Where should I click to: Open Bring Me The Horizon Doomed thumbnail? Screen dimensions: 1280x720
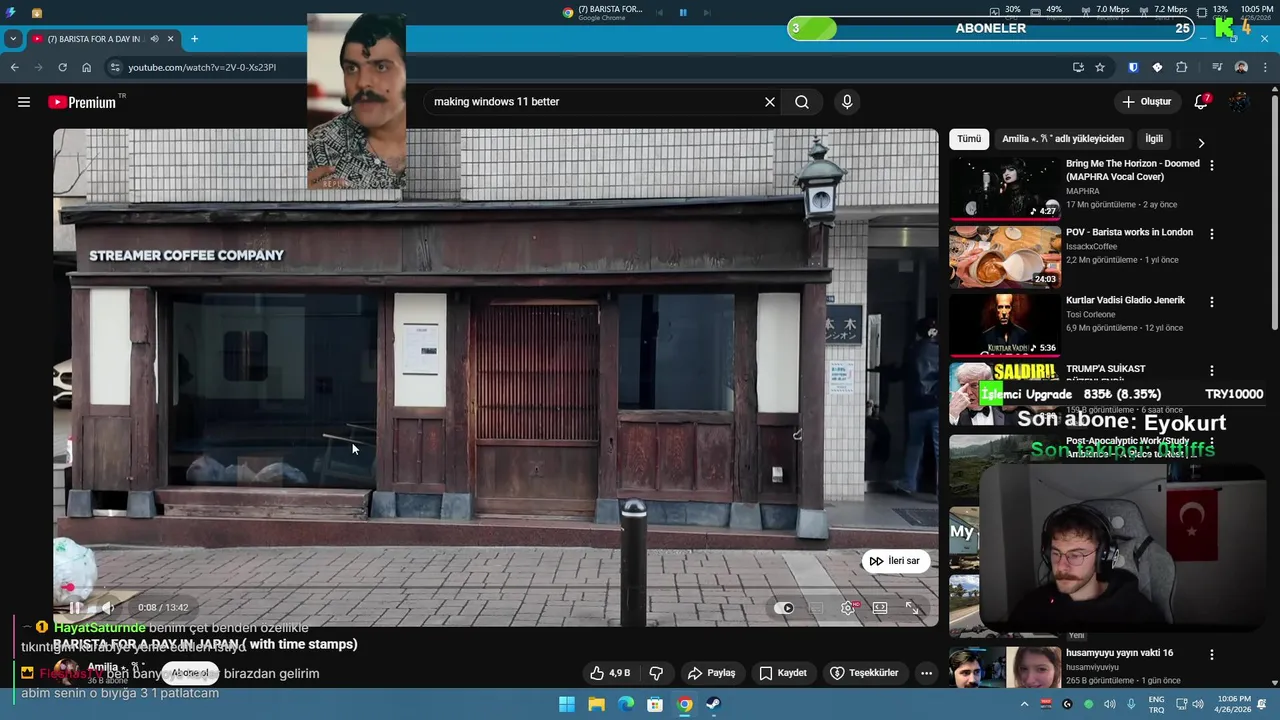pyautogui.click(x=1005, y=187)
